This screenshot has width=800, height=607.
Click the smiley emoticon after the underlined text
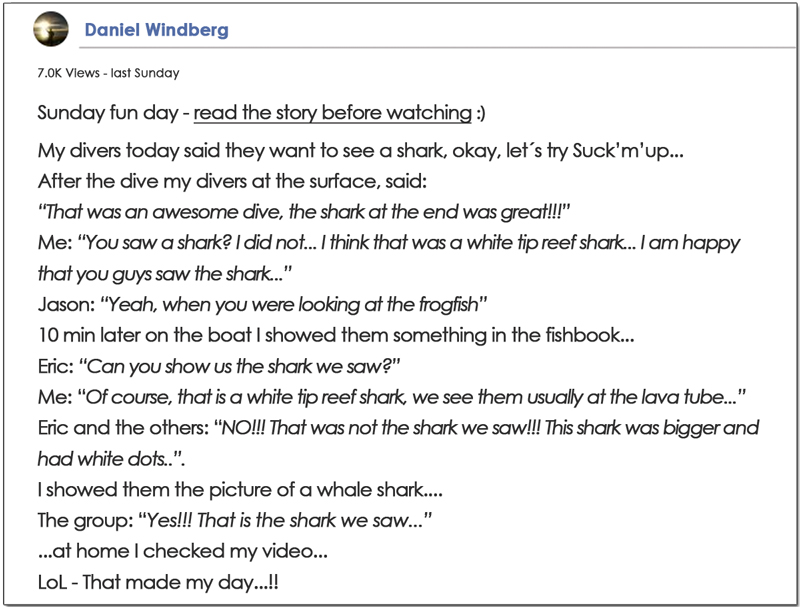pos(481,112)
